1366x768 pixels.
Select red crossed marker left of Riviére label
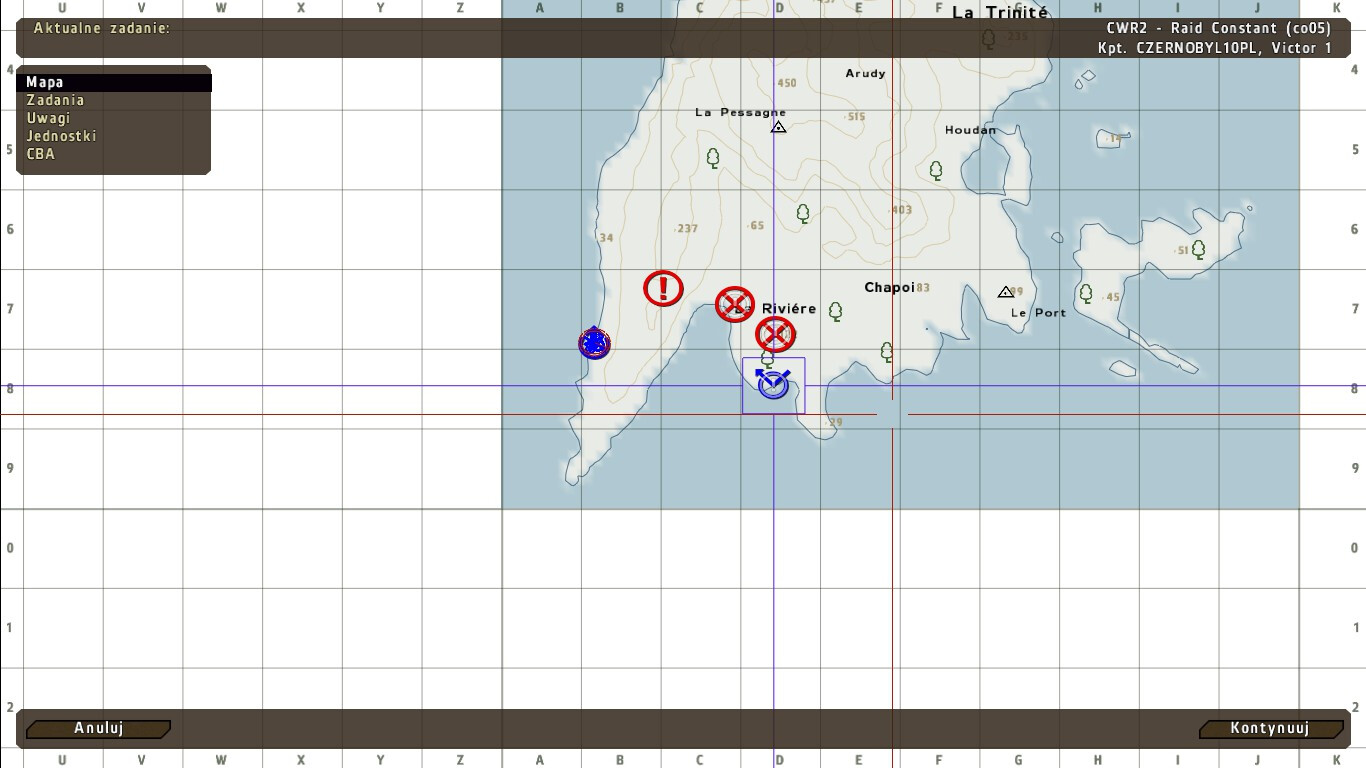(x=735, y=304)
